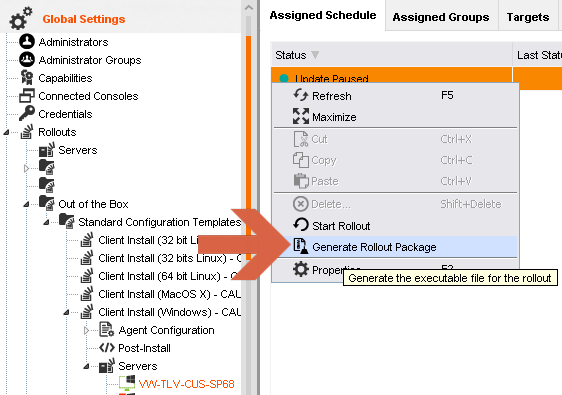
Task: Click the Credentials key icon
Action: [x=27, y=113]
